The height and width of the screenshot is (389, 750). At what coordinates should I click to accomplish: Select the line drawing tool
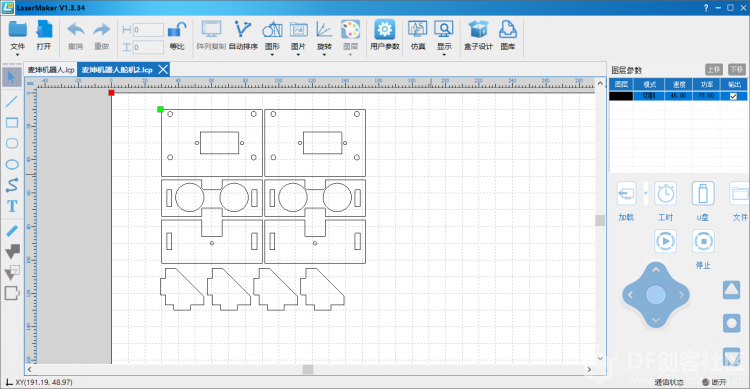12,101
